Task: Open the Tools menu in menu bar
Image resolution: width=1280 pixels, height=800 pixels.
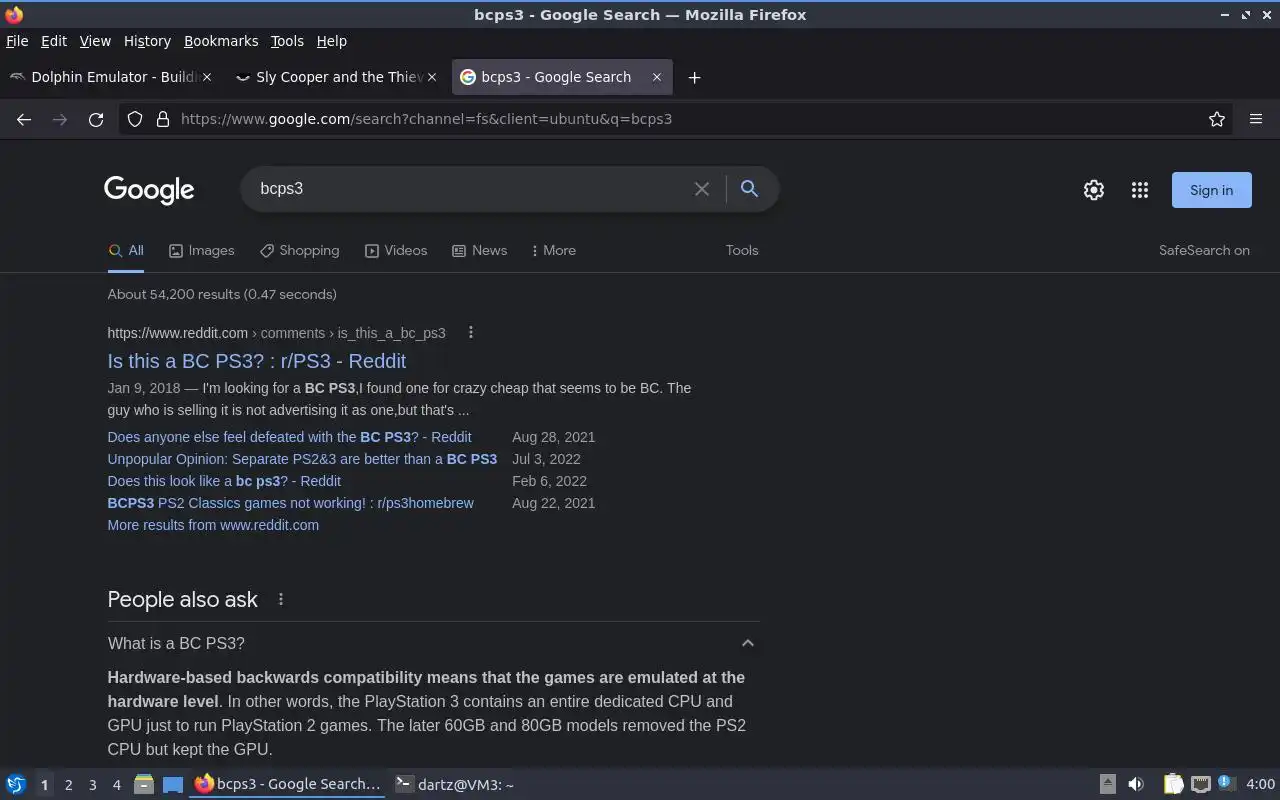Action: click(x=287, y=41)
